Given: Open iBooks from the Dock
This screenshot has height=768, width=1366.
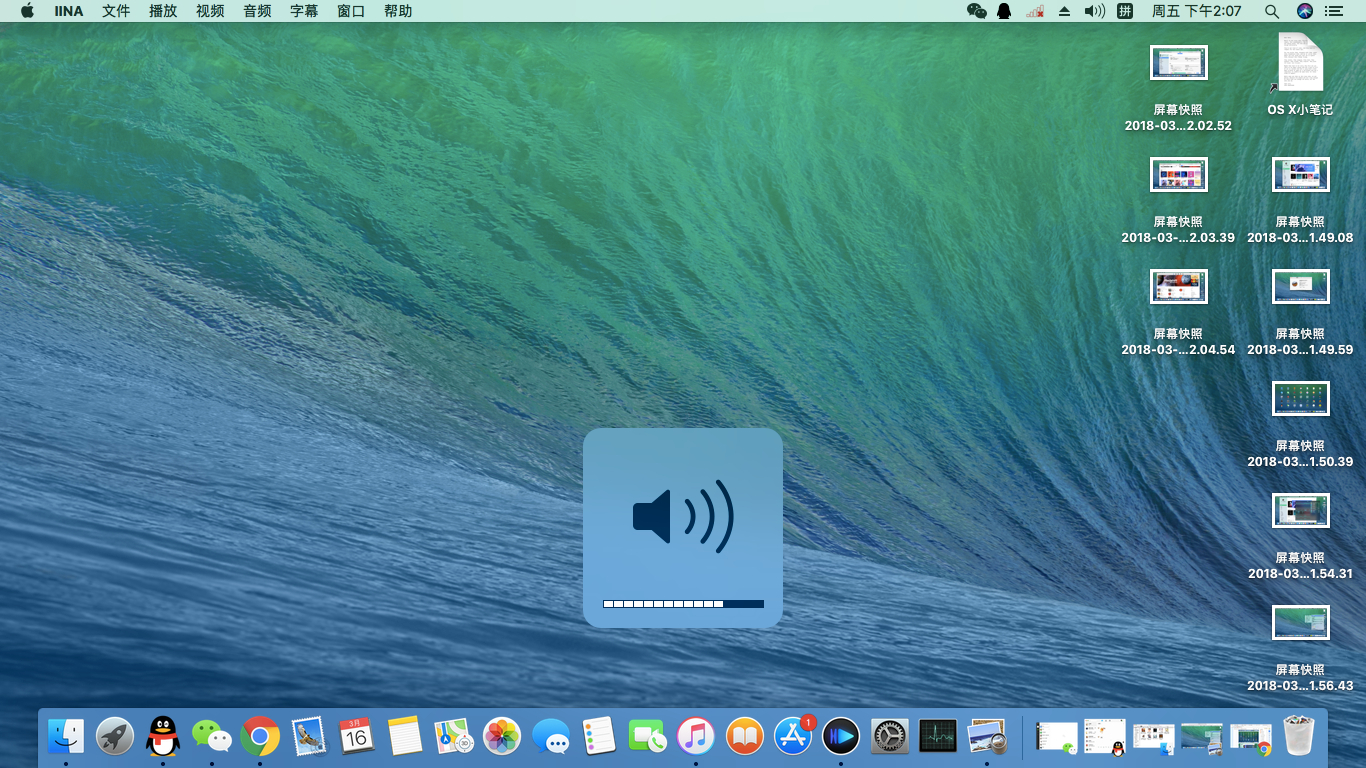Looking at the screenshot, I should point(745,737).
